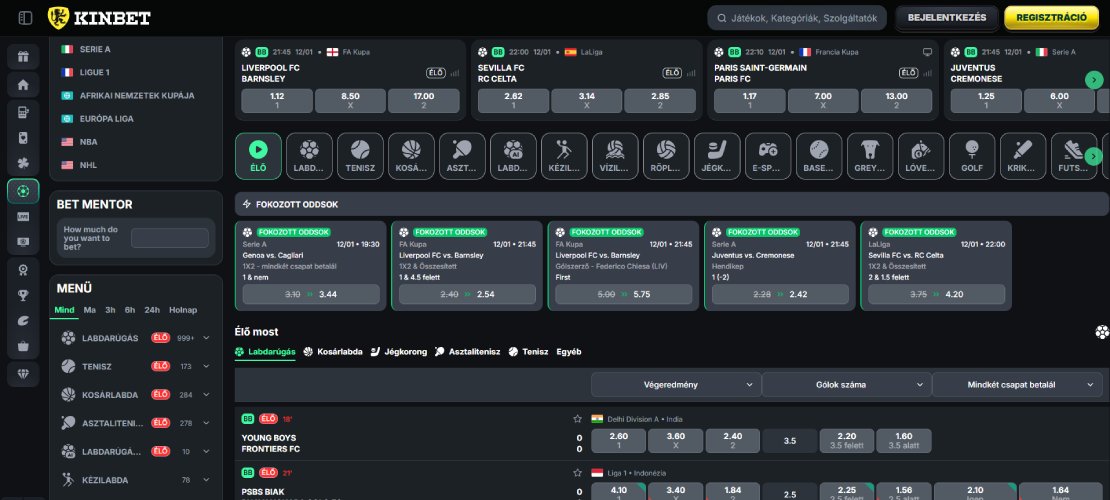Image resolution: width=1110 pixels, height=500 pixels.
Task: Select the E-SP... esports category tile
Action: [768, 156]
